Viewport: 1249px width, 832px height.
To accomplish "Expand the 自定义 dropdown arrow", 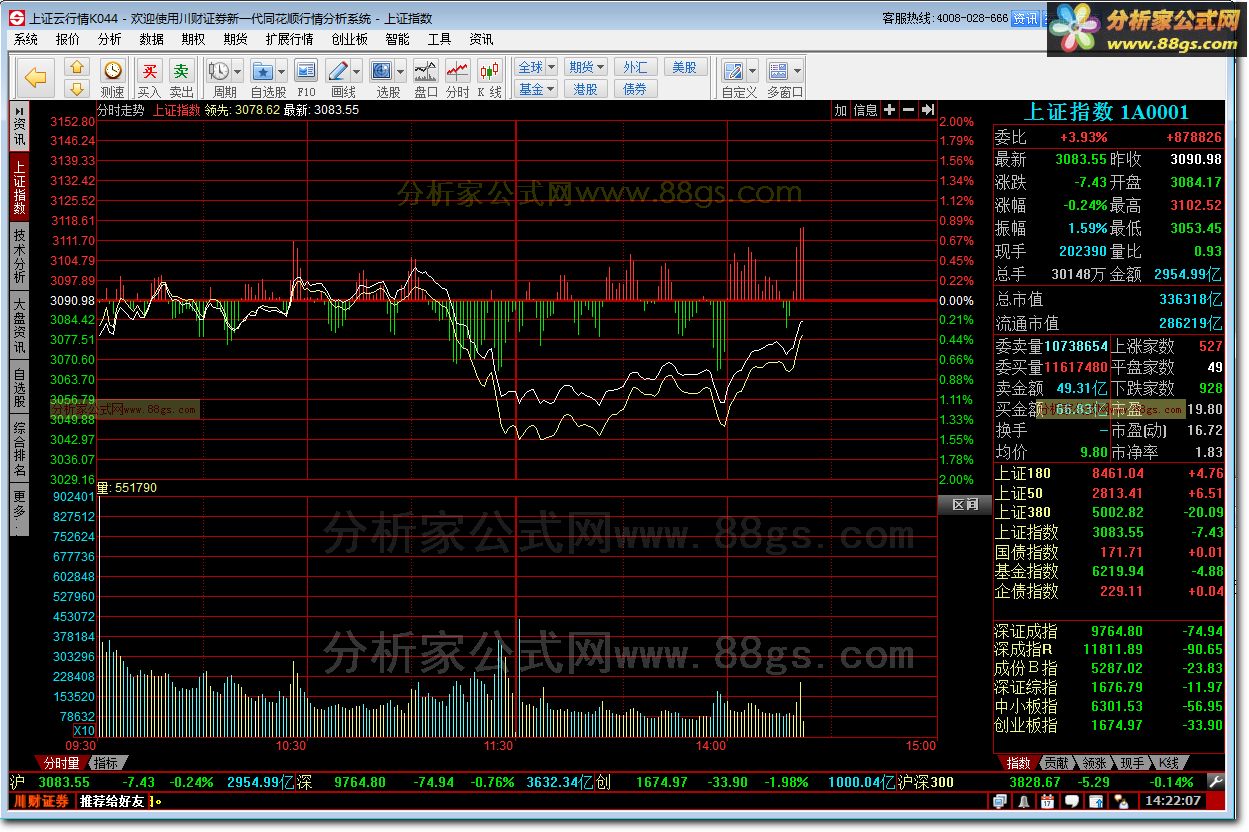I will (752, 71).
